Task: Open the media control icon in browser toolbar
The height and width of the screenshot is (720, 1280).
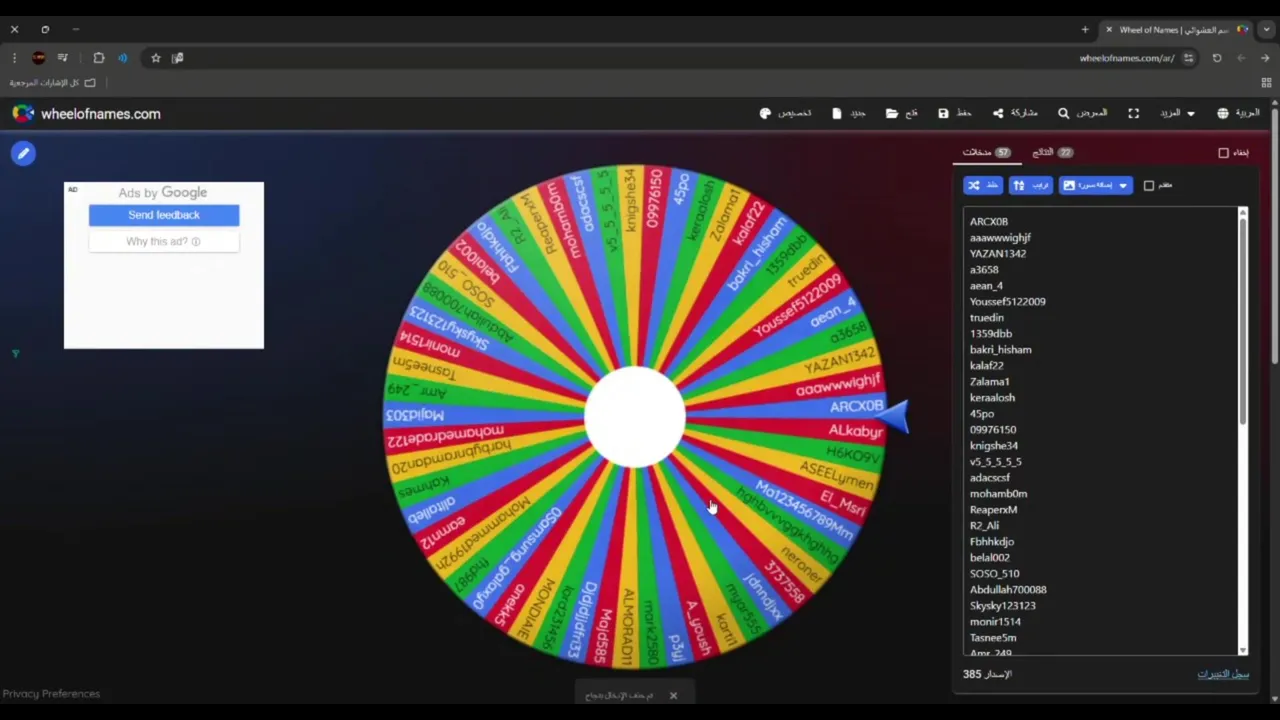Action: coord(63,58)
